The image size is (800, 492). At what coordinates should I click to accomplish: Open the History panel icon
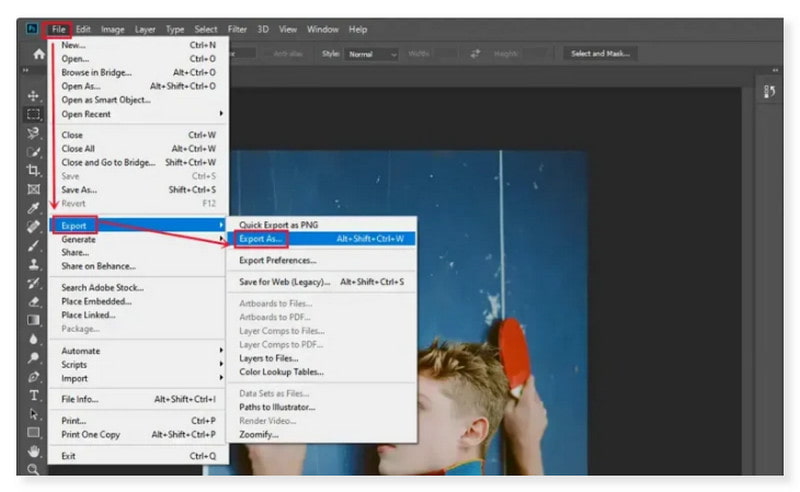[x=769, y=92]
